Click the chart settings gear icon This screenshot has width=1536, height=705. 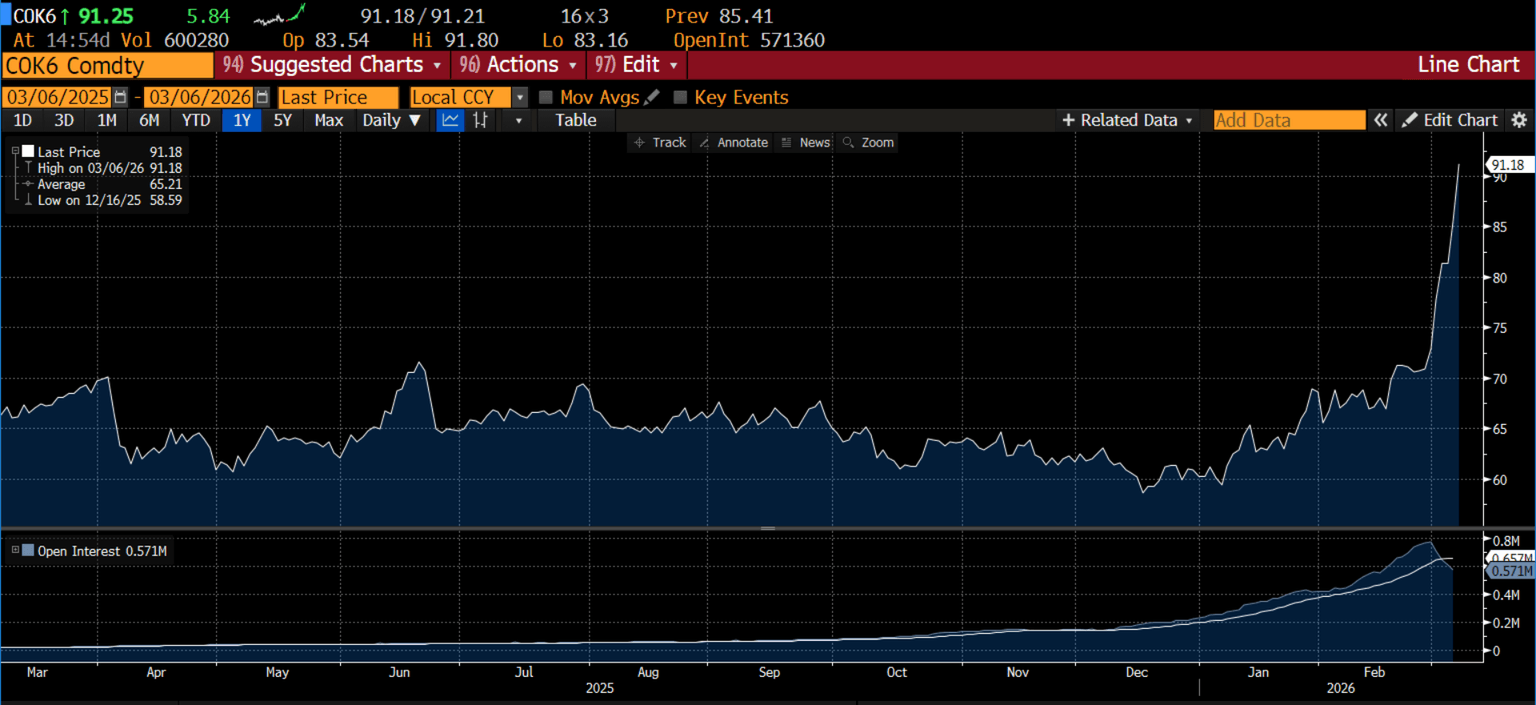pos(1519,120)
